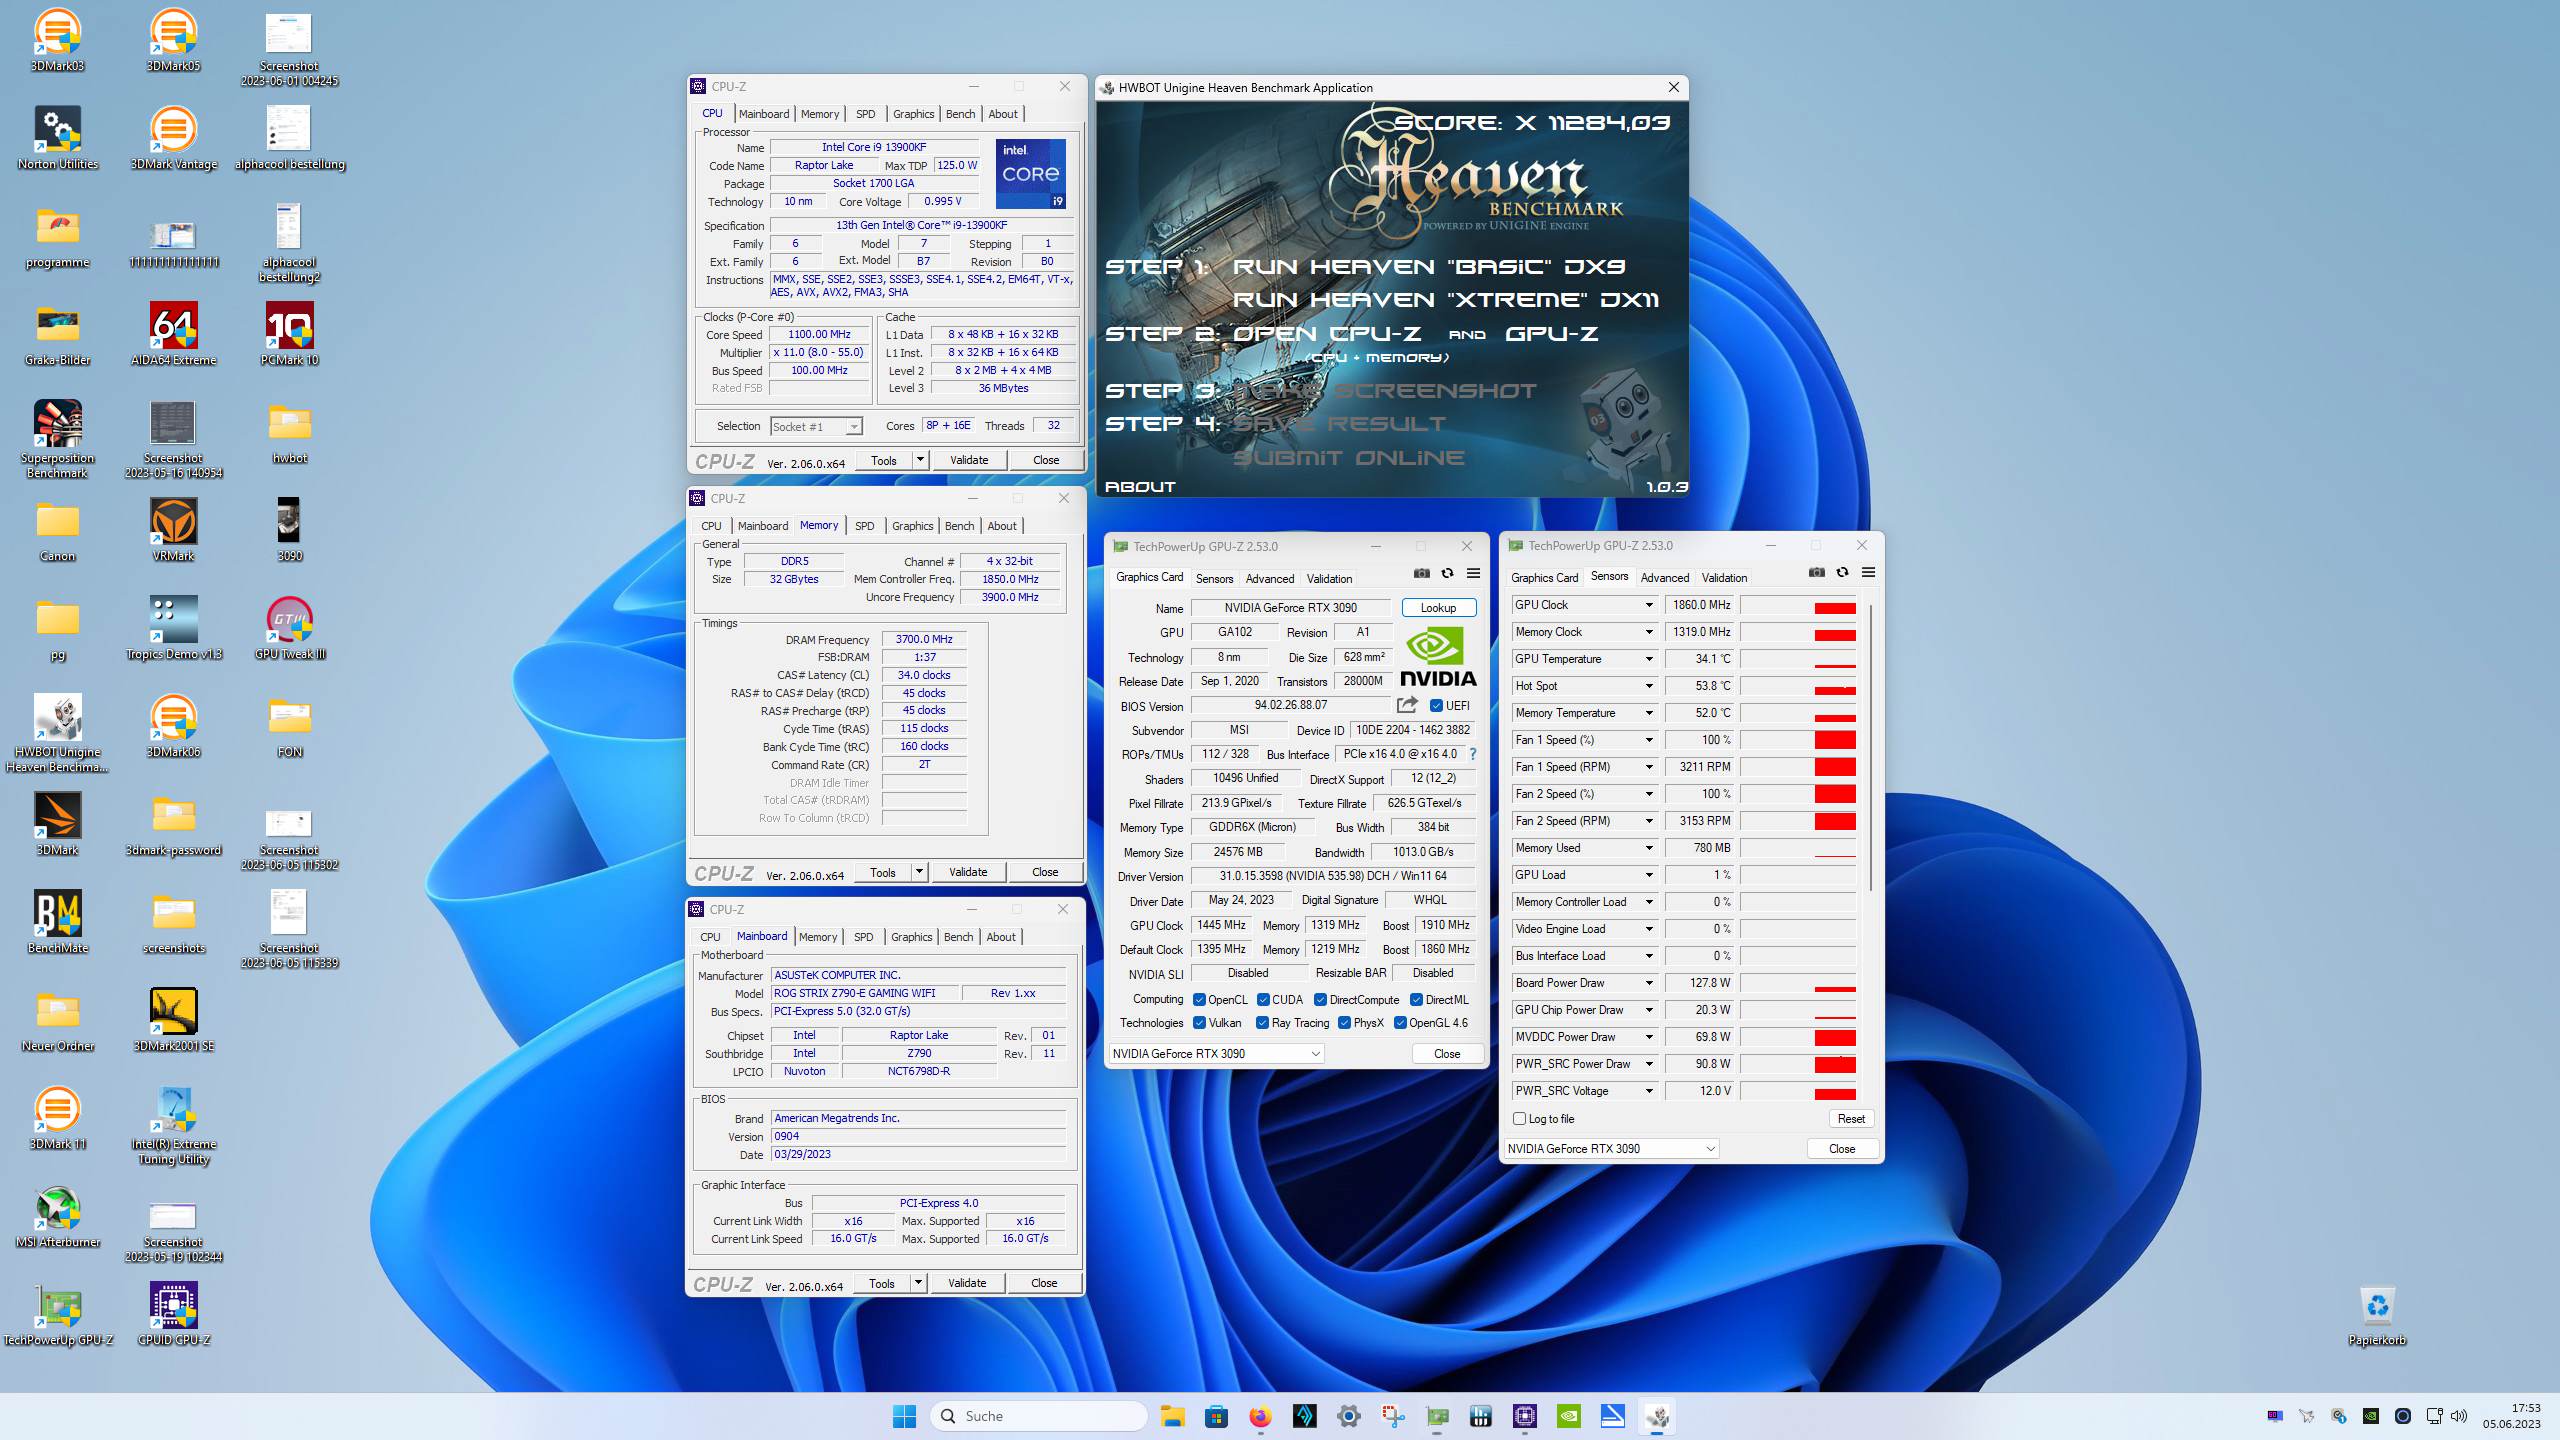Click camera icon in GPU-Z Sensors window
The image size is (2560, 1440).
[1816, 572]
